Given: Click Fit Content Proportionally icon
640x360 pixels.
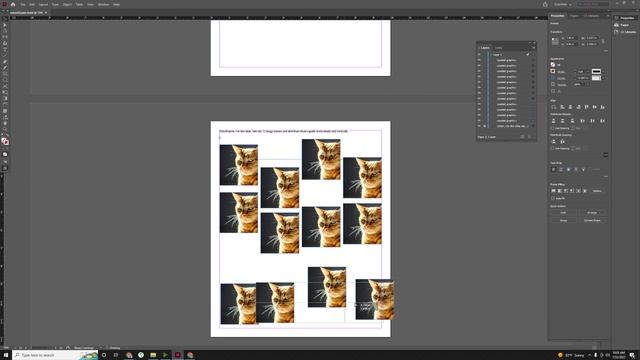Looking at the screenshot, I should pos(559,191).
